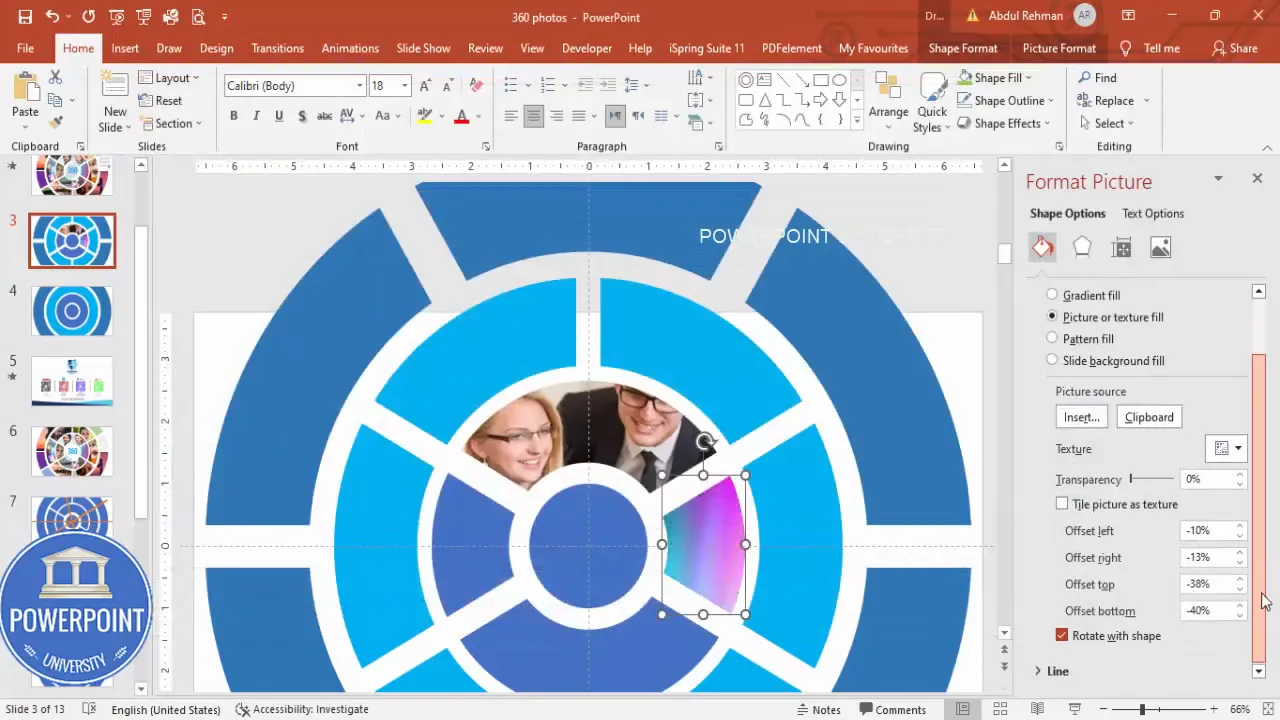Switch to the Design tab

(216, 48)
